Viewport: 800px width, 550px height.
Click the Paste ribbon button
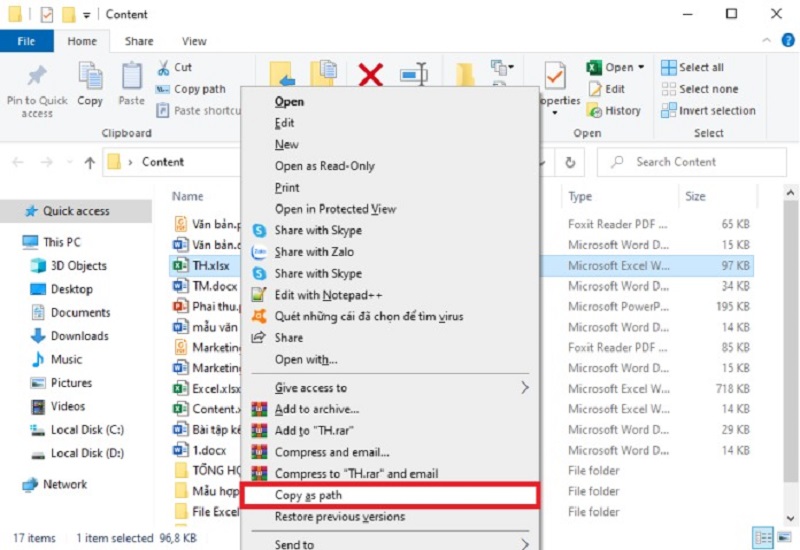132,84
